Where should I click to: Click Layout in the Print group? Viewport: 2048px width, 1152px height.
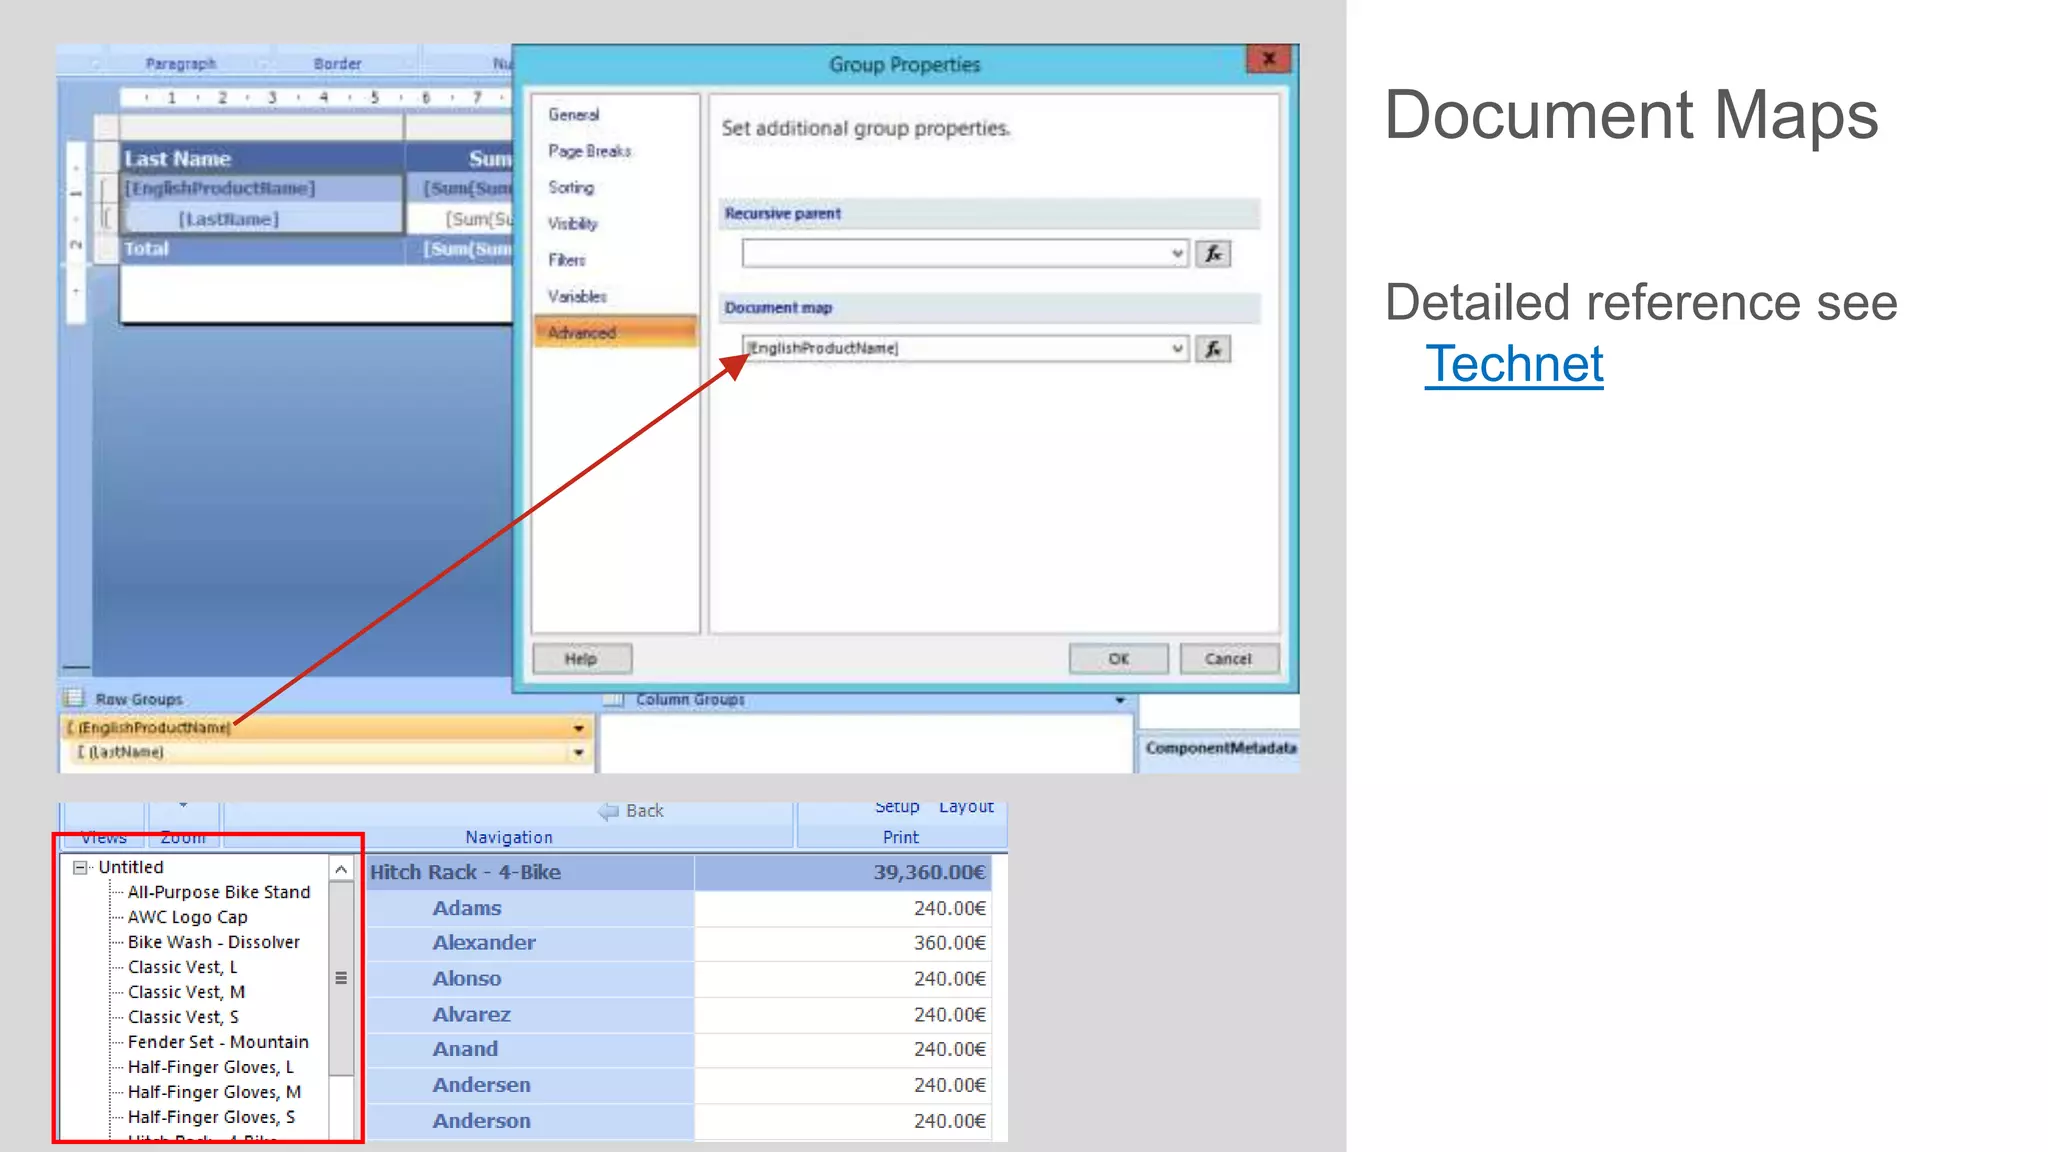[966, 807]
